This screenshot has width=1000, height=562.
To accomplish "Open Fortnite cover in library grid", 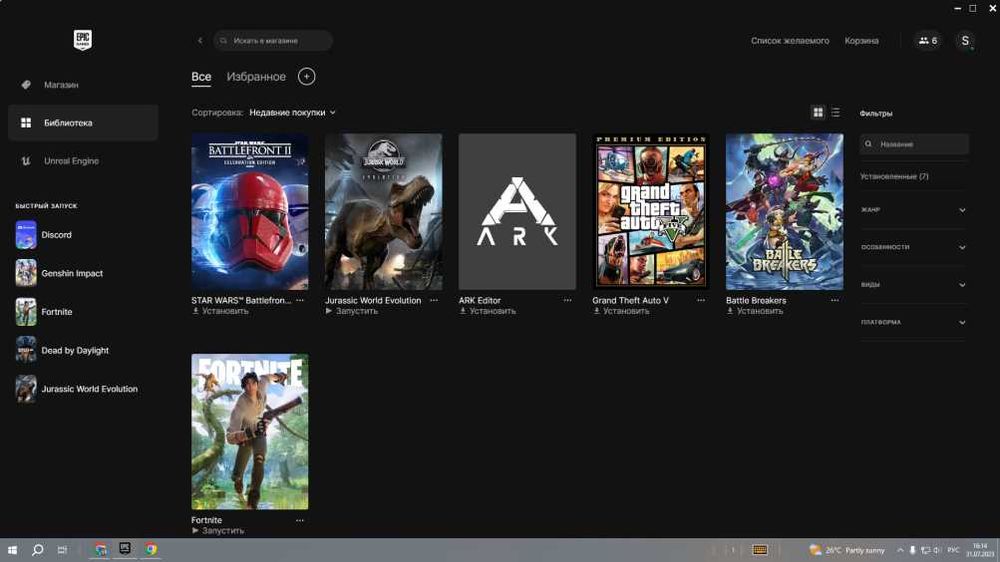I will (x=250, y=432).
